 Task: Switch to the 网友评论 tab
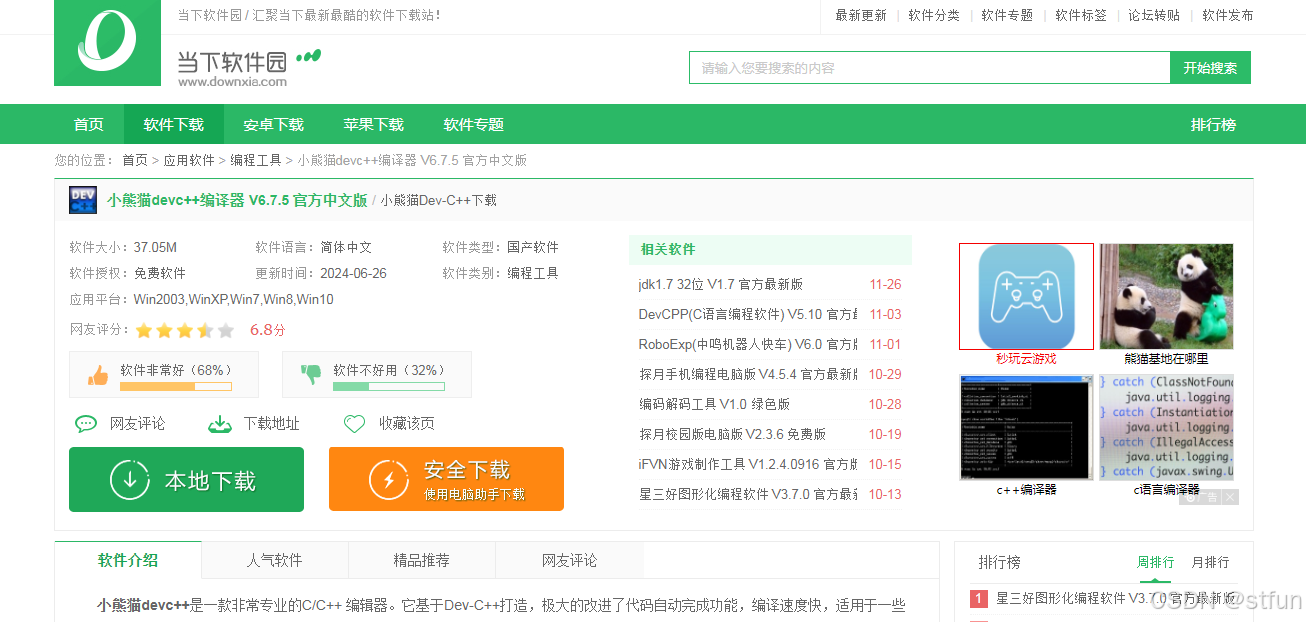[569, 560]
